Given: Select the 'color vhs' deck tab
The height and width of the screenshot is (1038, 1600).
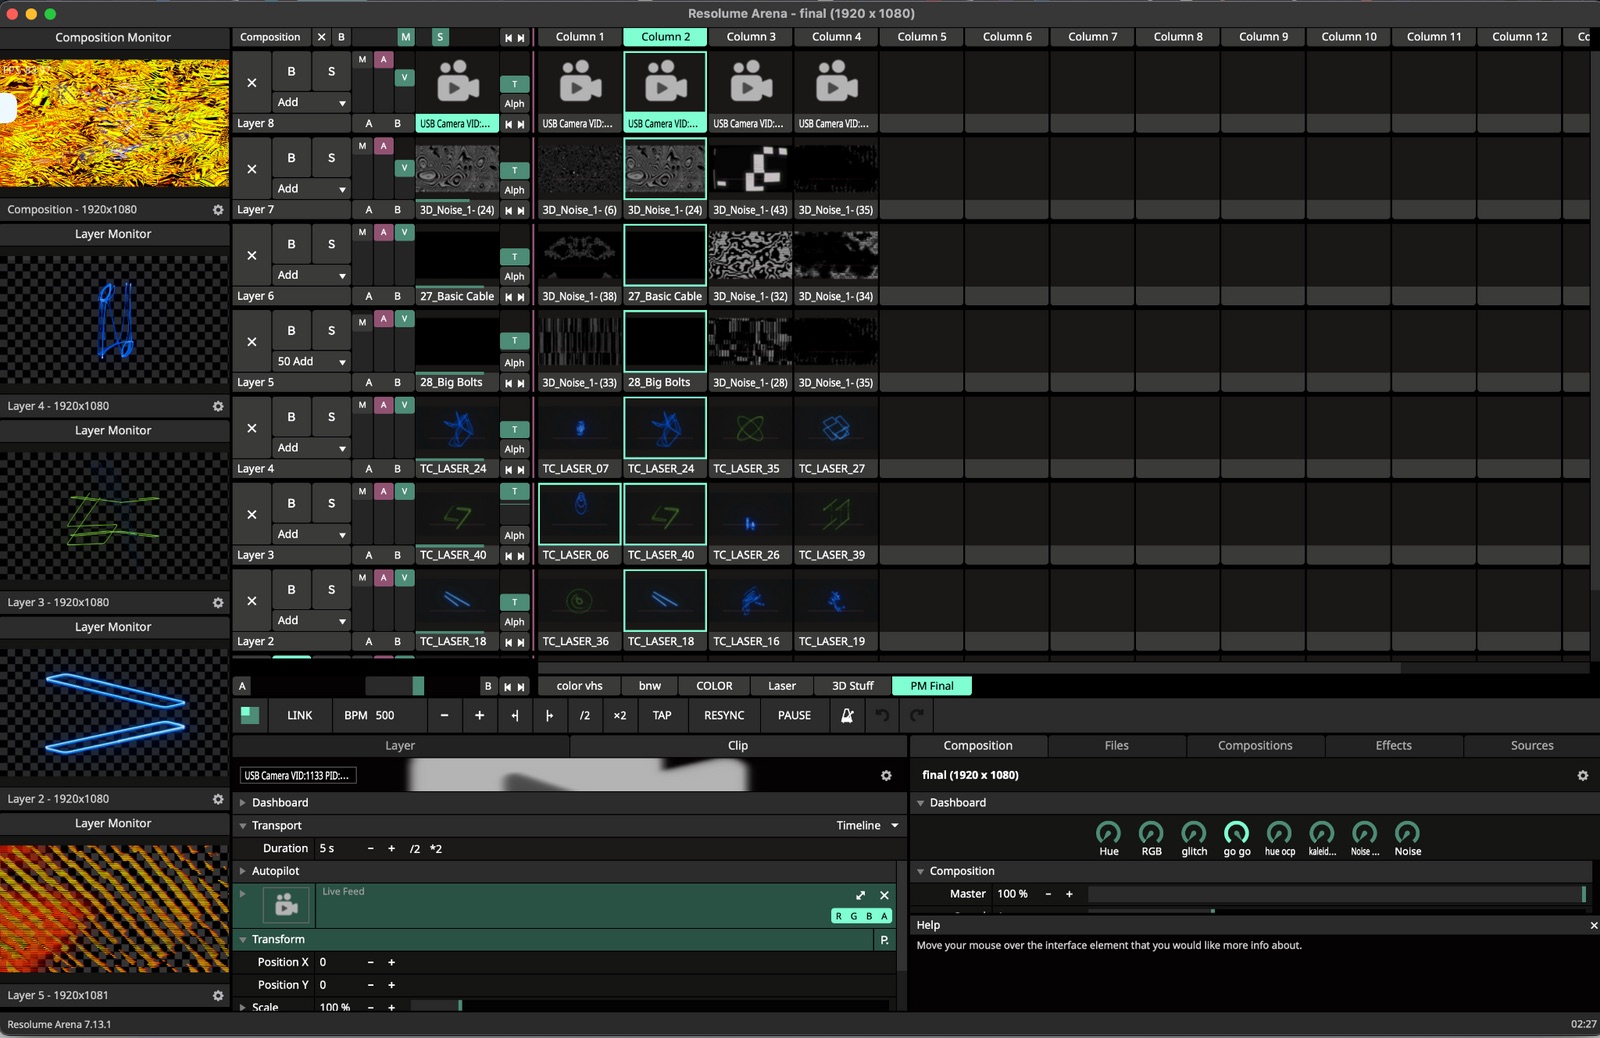Looking at the screenshot, I should pyautogui.click(x=580, y=686).
